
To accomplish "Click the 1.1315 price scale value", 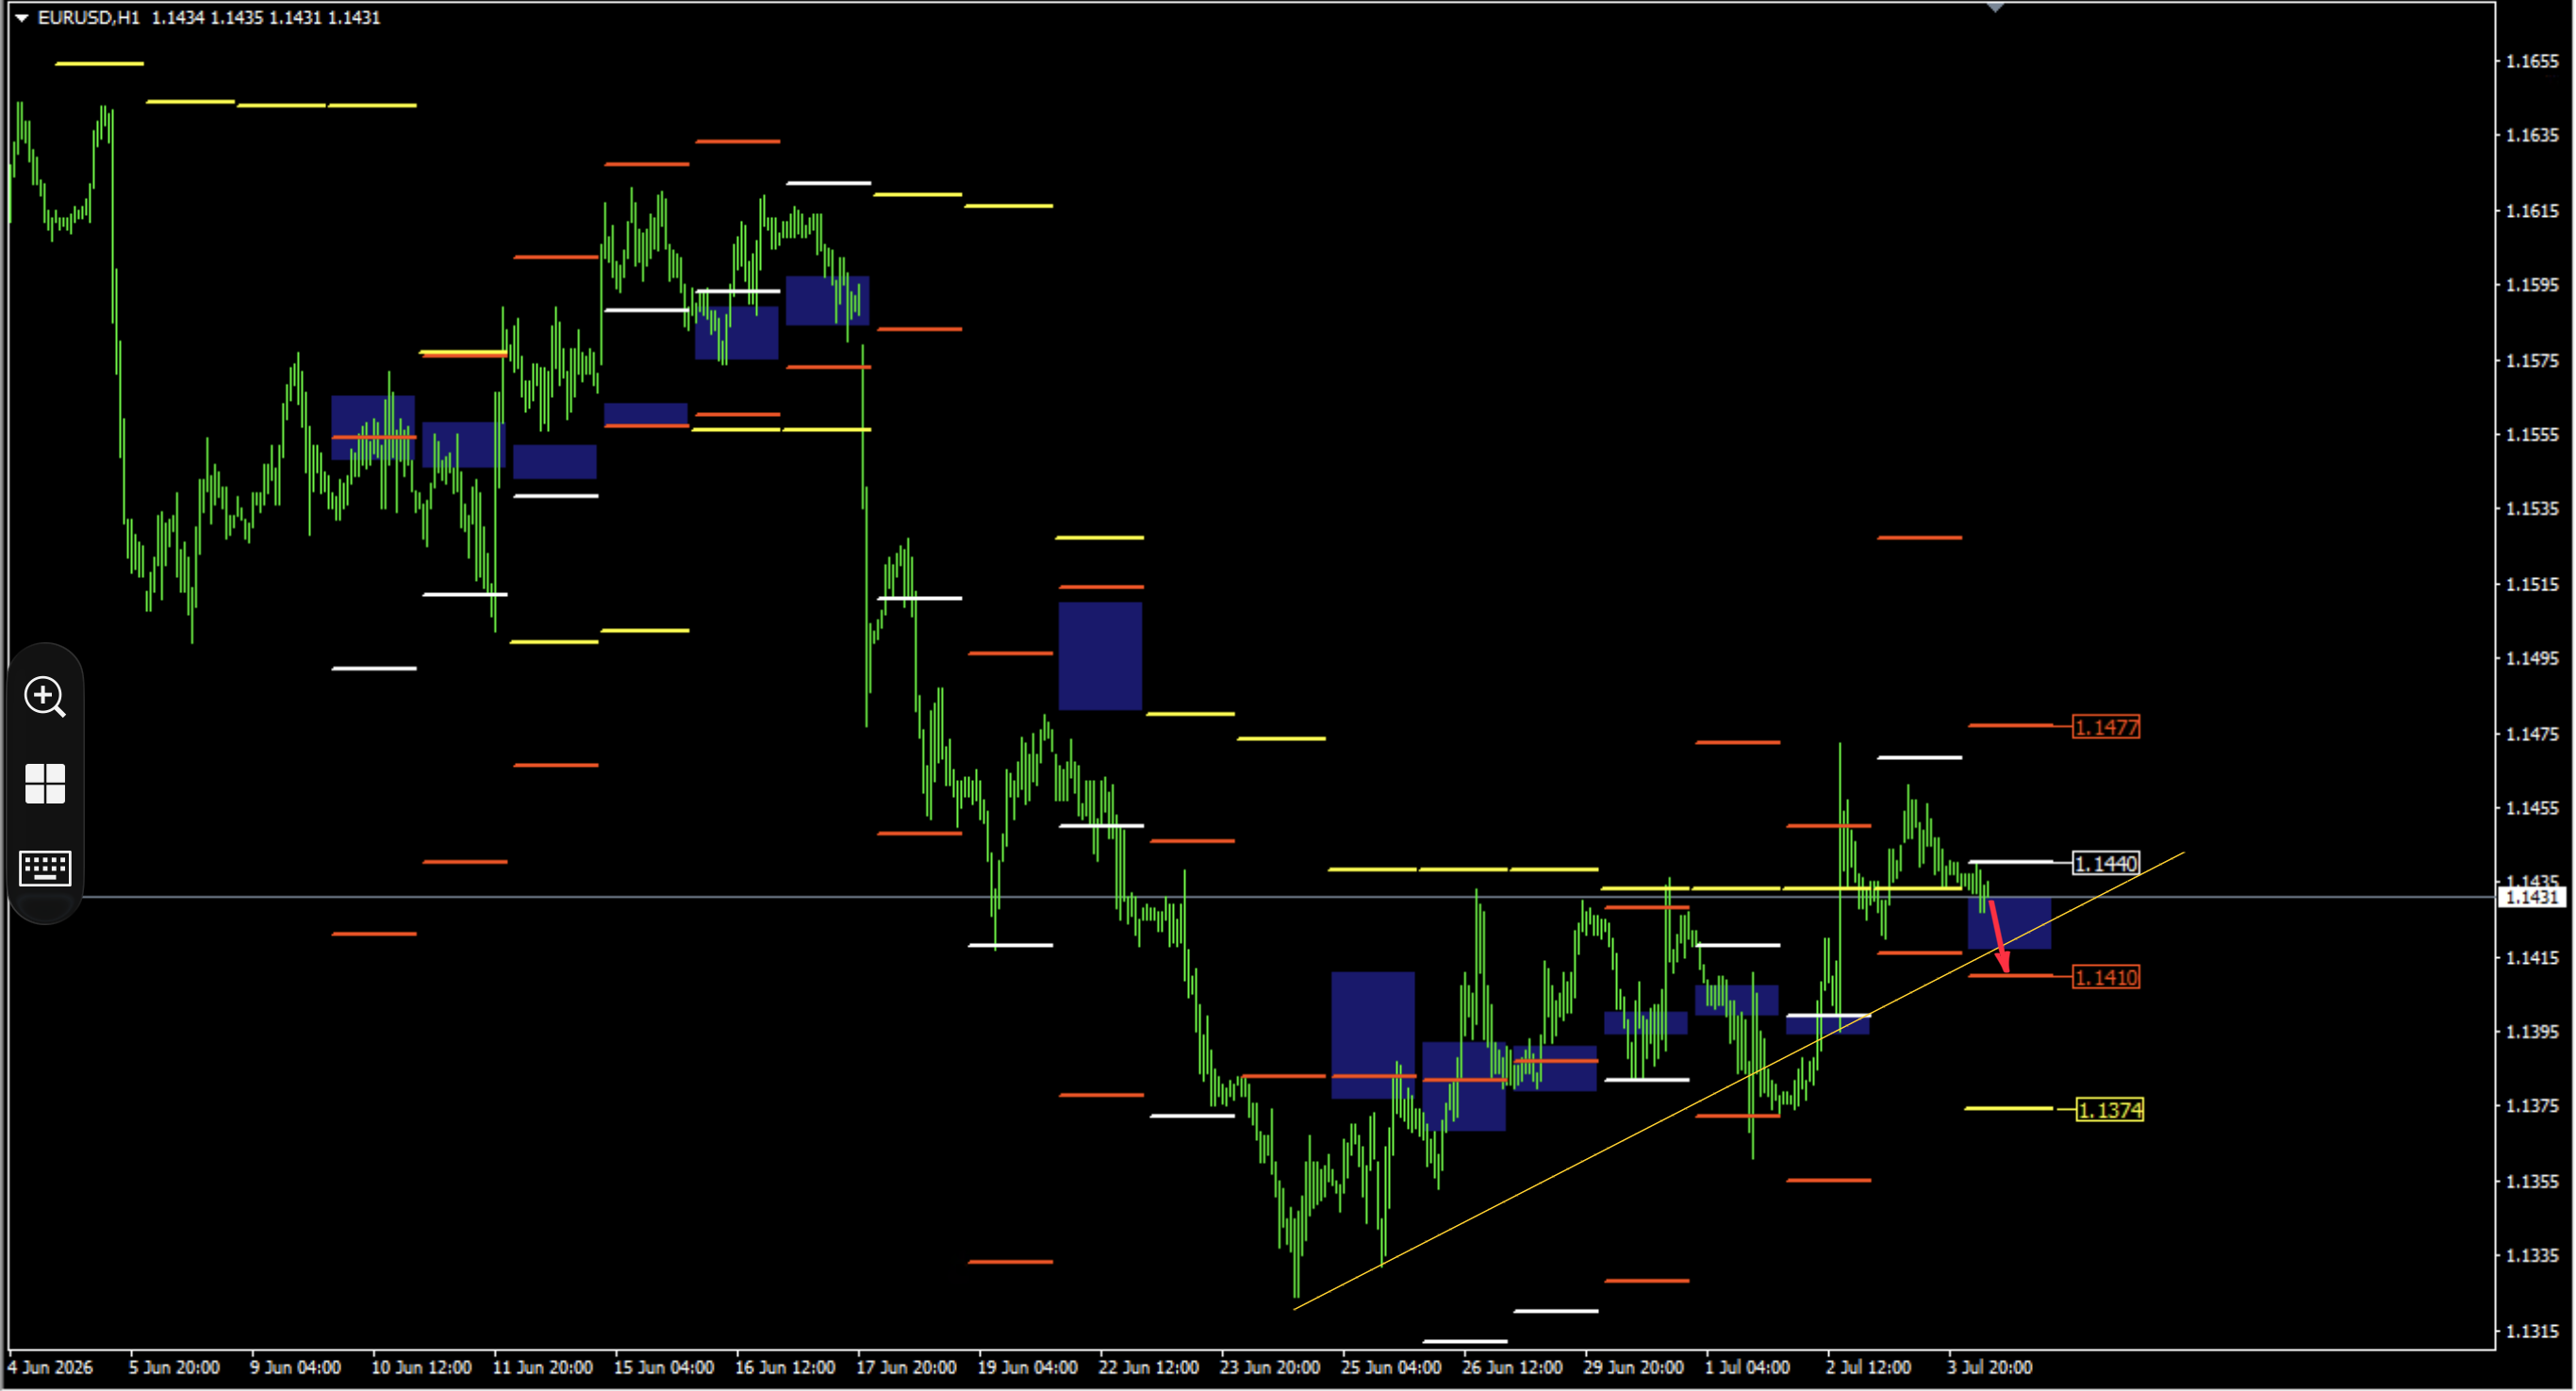I will [2532, 1331].
